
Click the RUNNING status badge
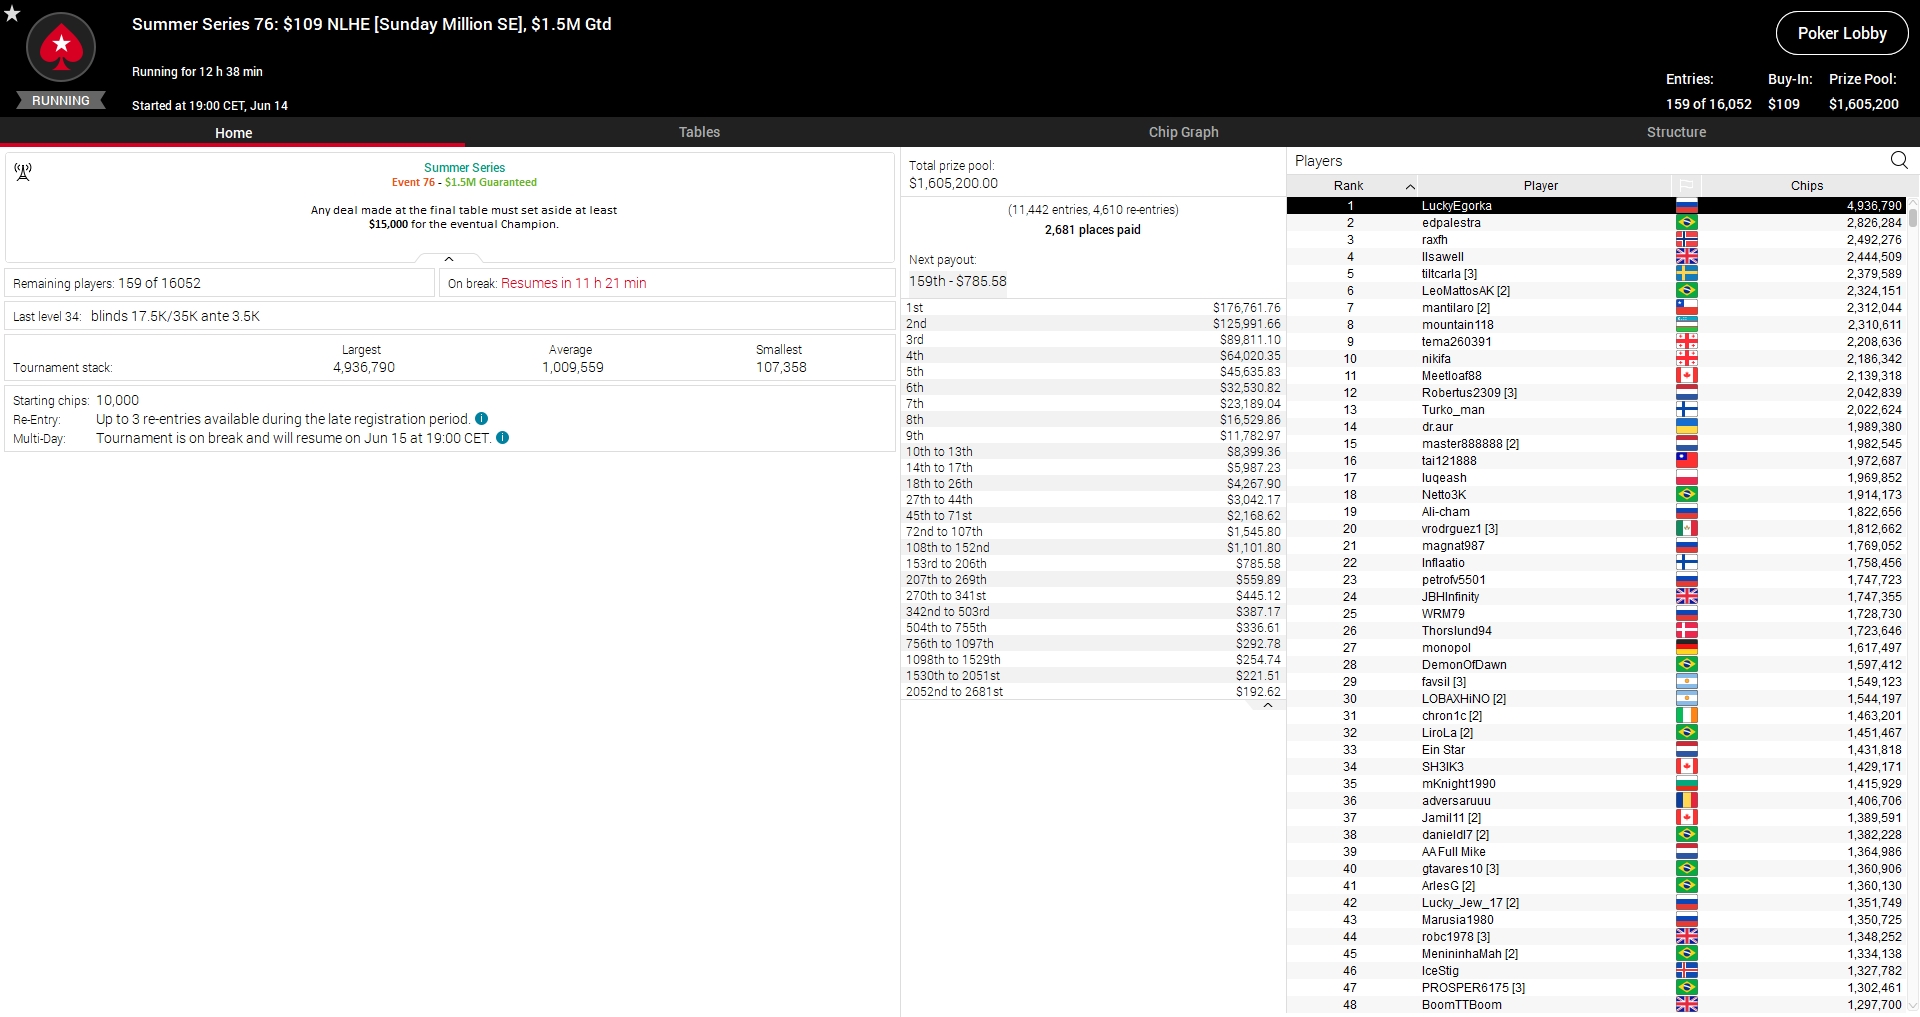coord(61,101)
